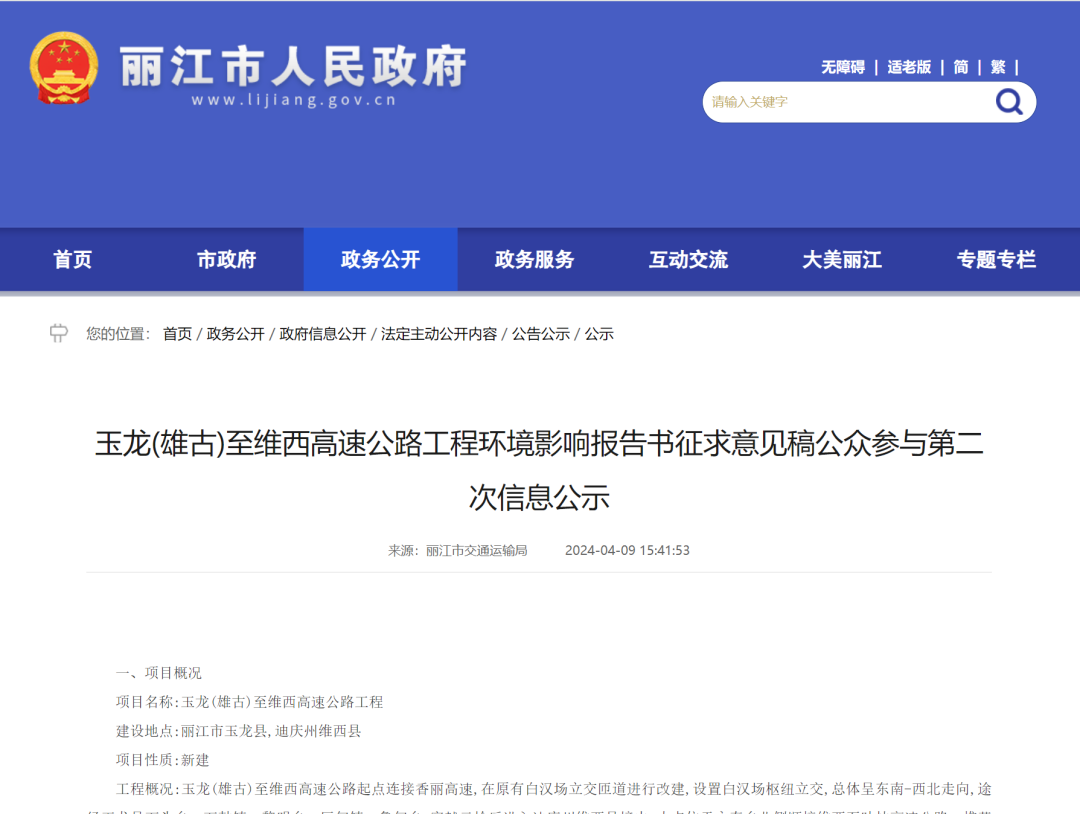Click the 丽江市人民政府 site title
The image size is (1080, 814).
[294, 66]
